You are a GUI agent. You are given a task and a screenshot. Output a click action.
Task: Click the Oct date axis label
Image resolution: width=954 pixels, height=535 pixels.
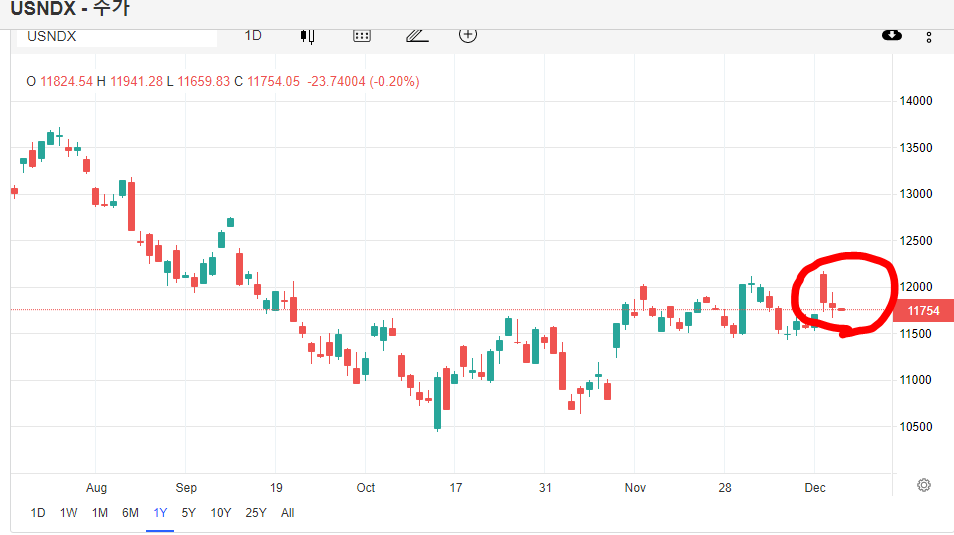point(366,488)
